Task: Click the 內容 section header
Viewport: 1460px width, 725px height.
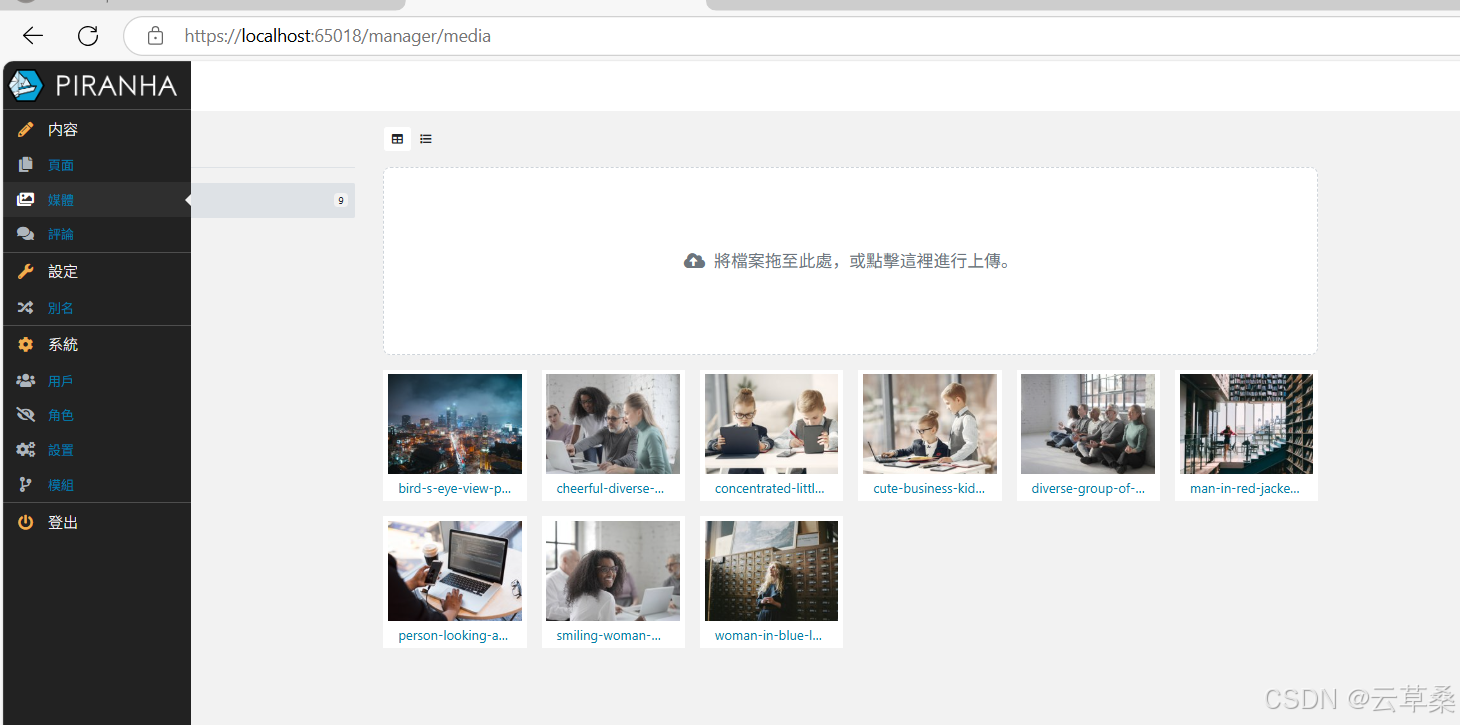Action: [x=63, y=129]
